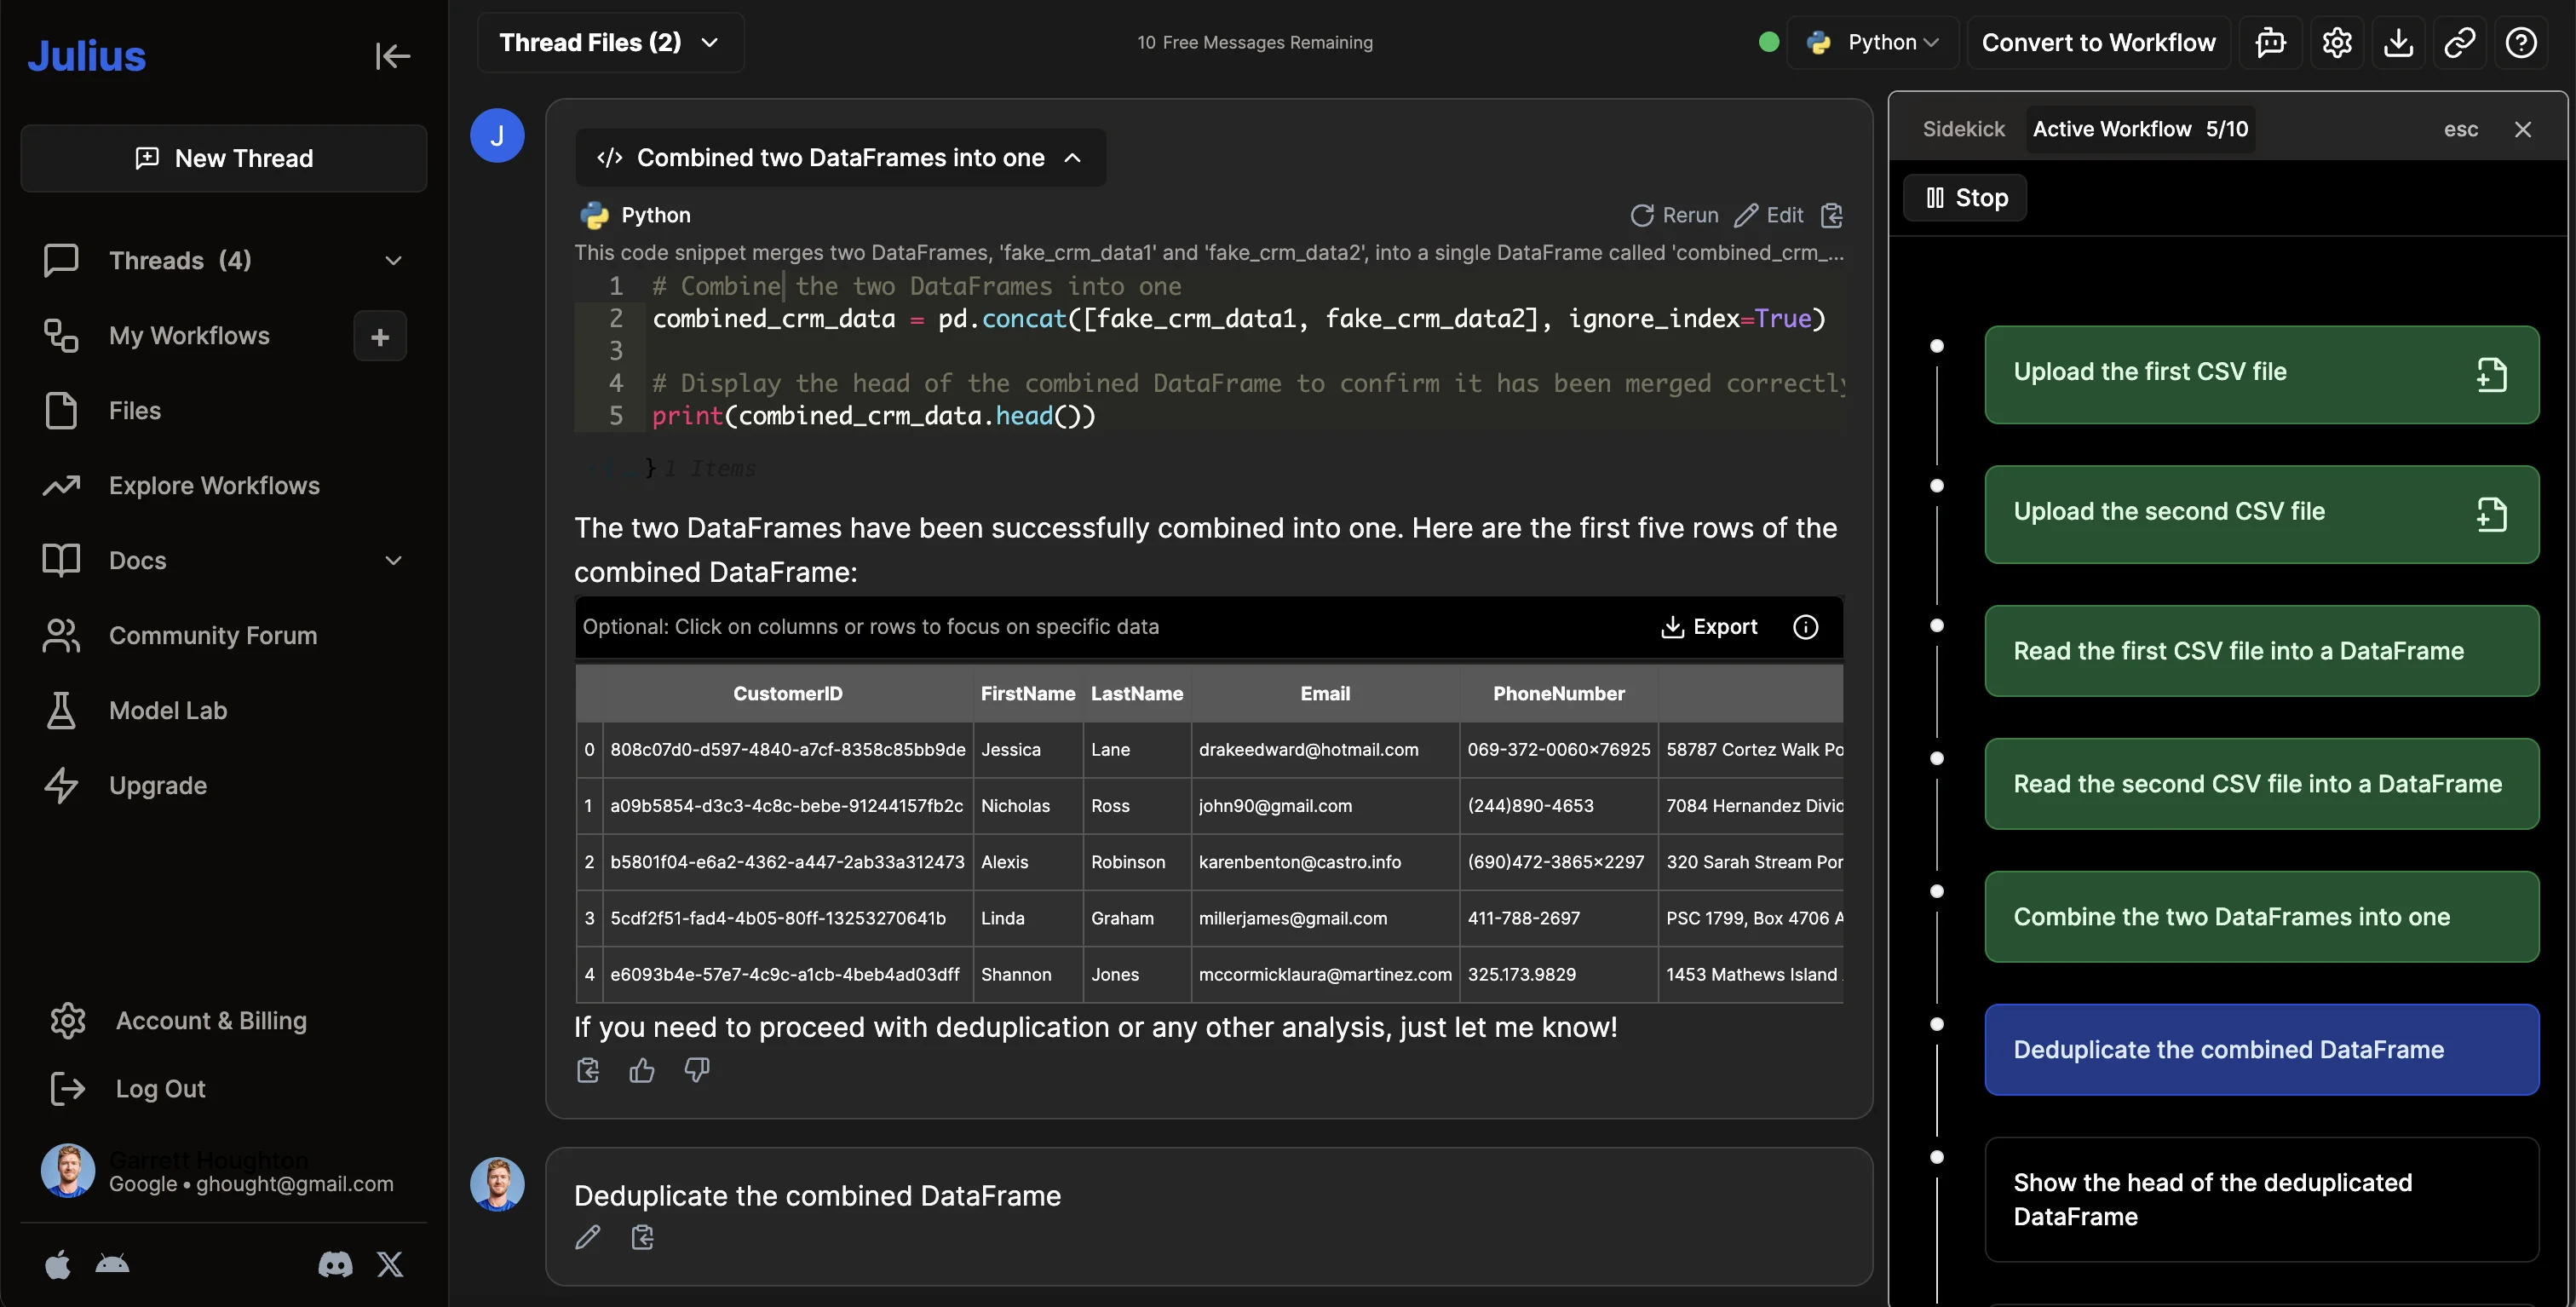Collapse the Julius sidebar with arrow icon
Screen dimensions: 2576x1307
point(392,56)
